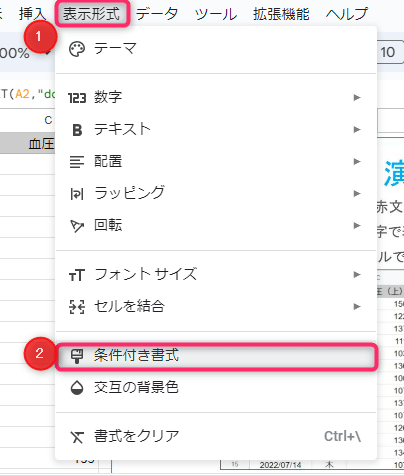
Task: Open the 表示形式 menu
Action: [92, 14]
